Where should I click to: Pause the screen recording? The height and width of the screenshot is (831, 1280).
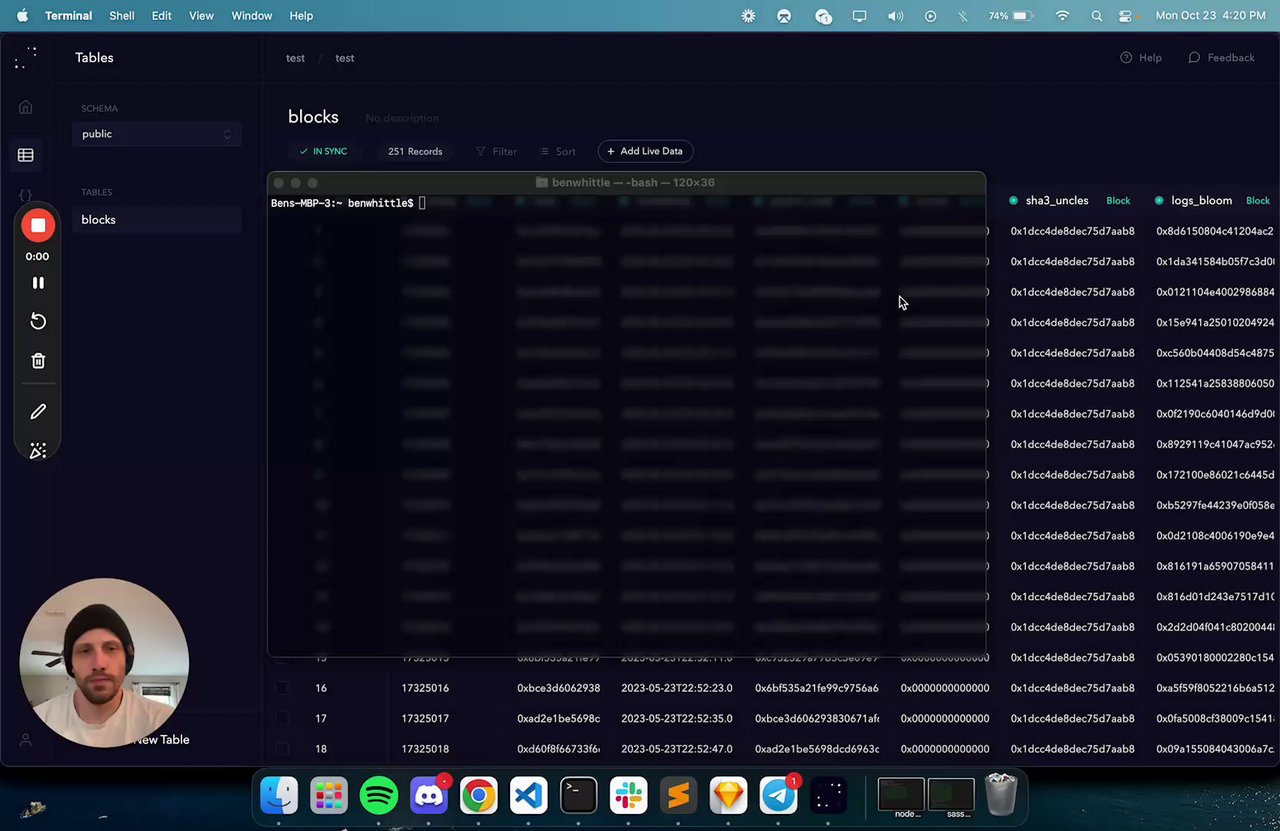pyautogui.click(x=38, y=283)
